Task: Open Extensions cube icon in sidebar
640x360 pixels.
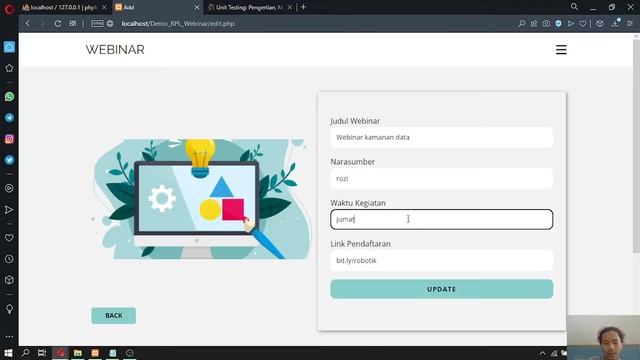Action: click(x=9, y=280)
